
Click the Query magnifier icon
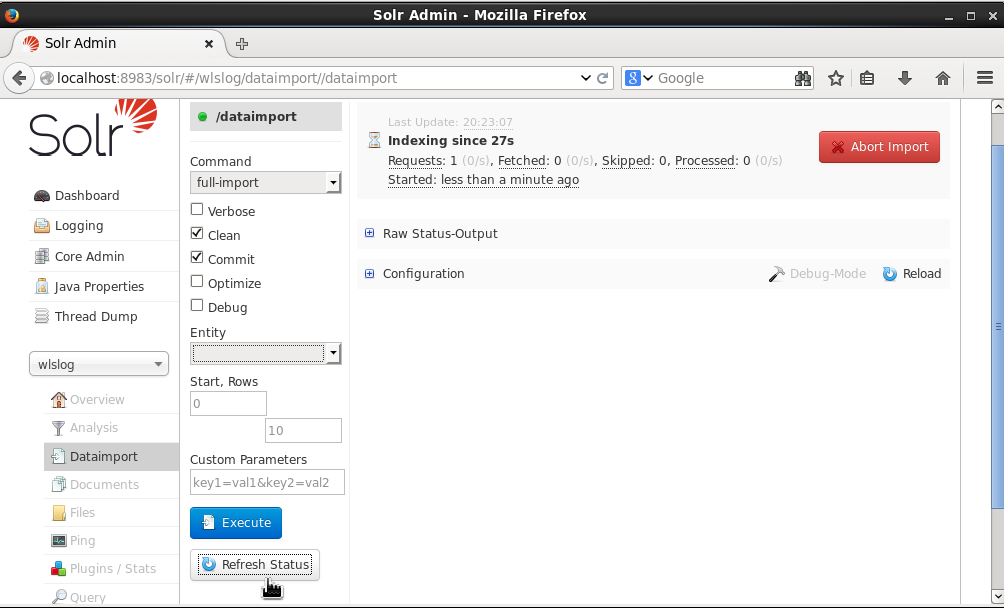click(x=58, y=596)
